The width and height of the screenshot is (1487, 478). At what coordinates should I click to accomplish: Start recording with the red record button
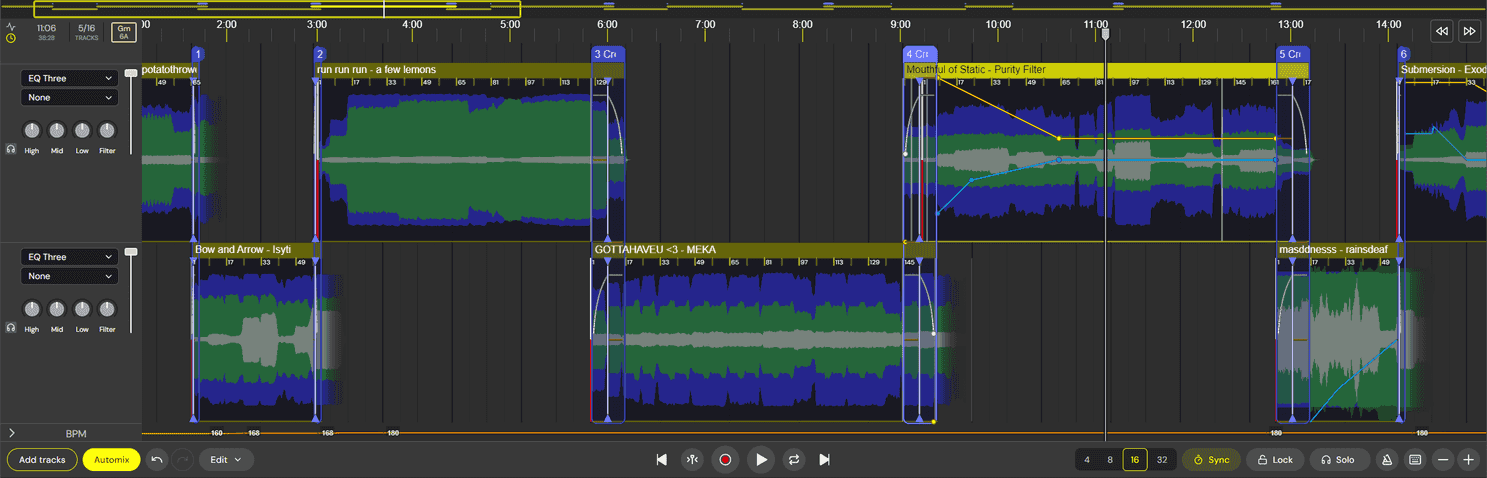[x=726, y=460]
